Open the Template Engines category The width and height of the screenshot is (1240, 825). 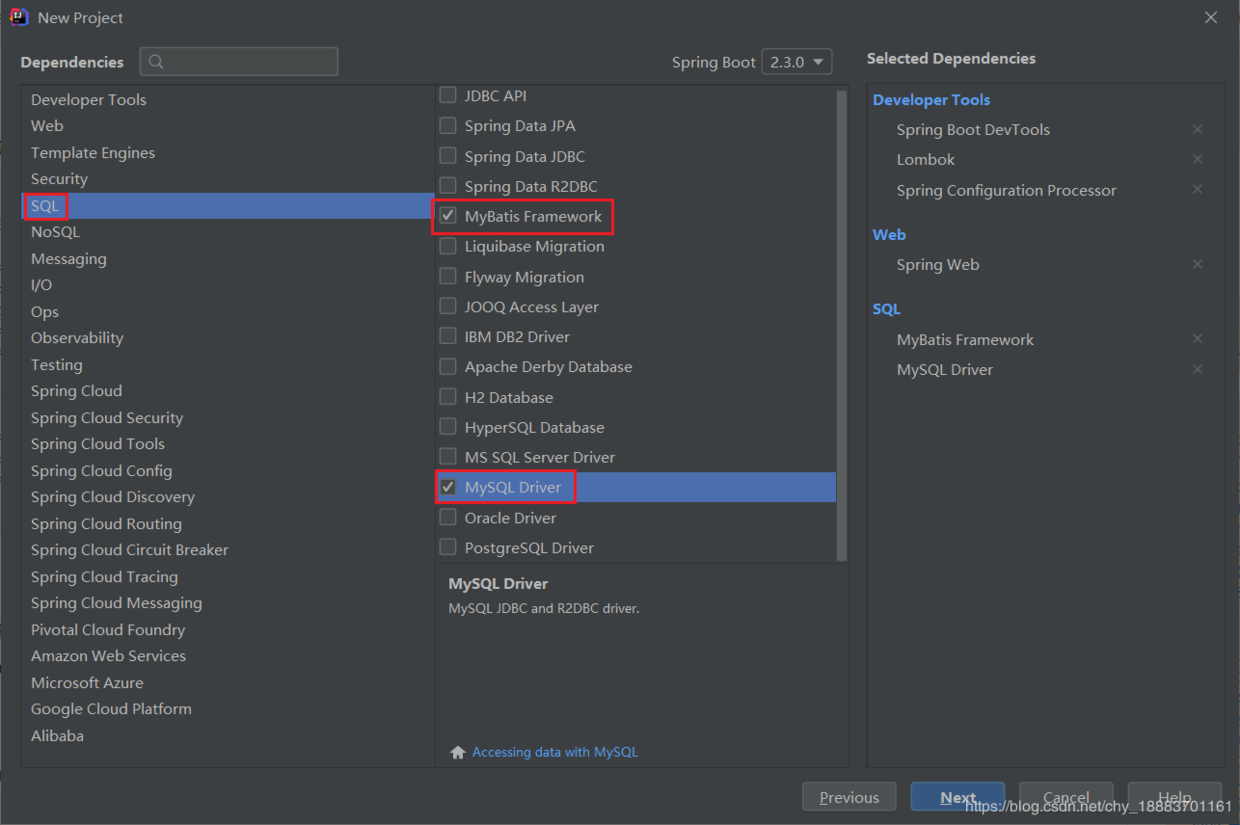(x=92, y=153)
